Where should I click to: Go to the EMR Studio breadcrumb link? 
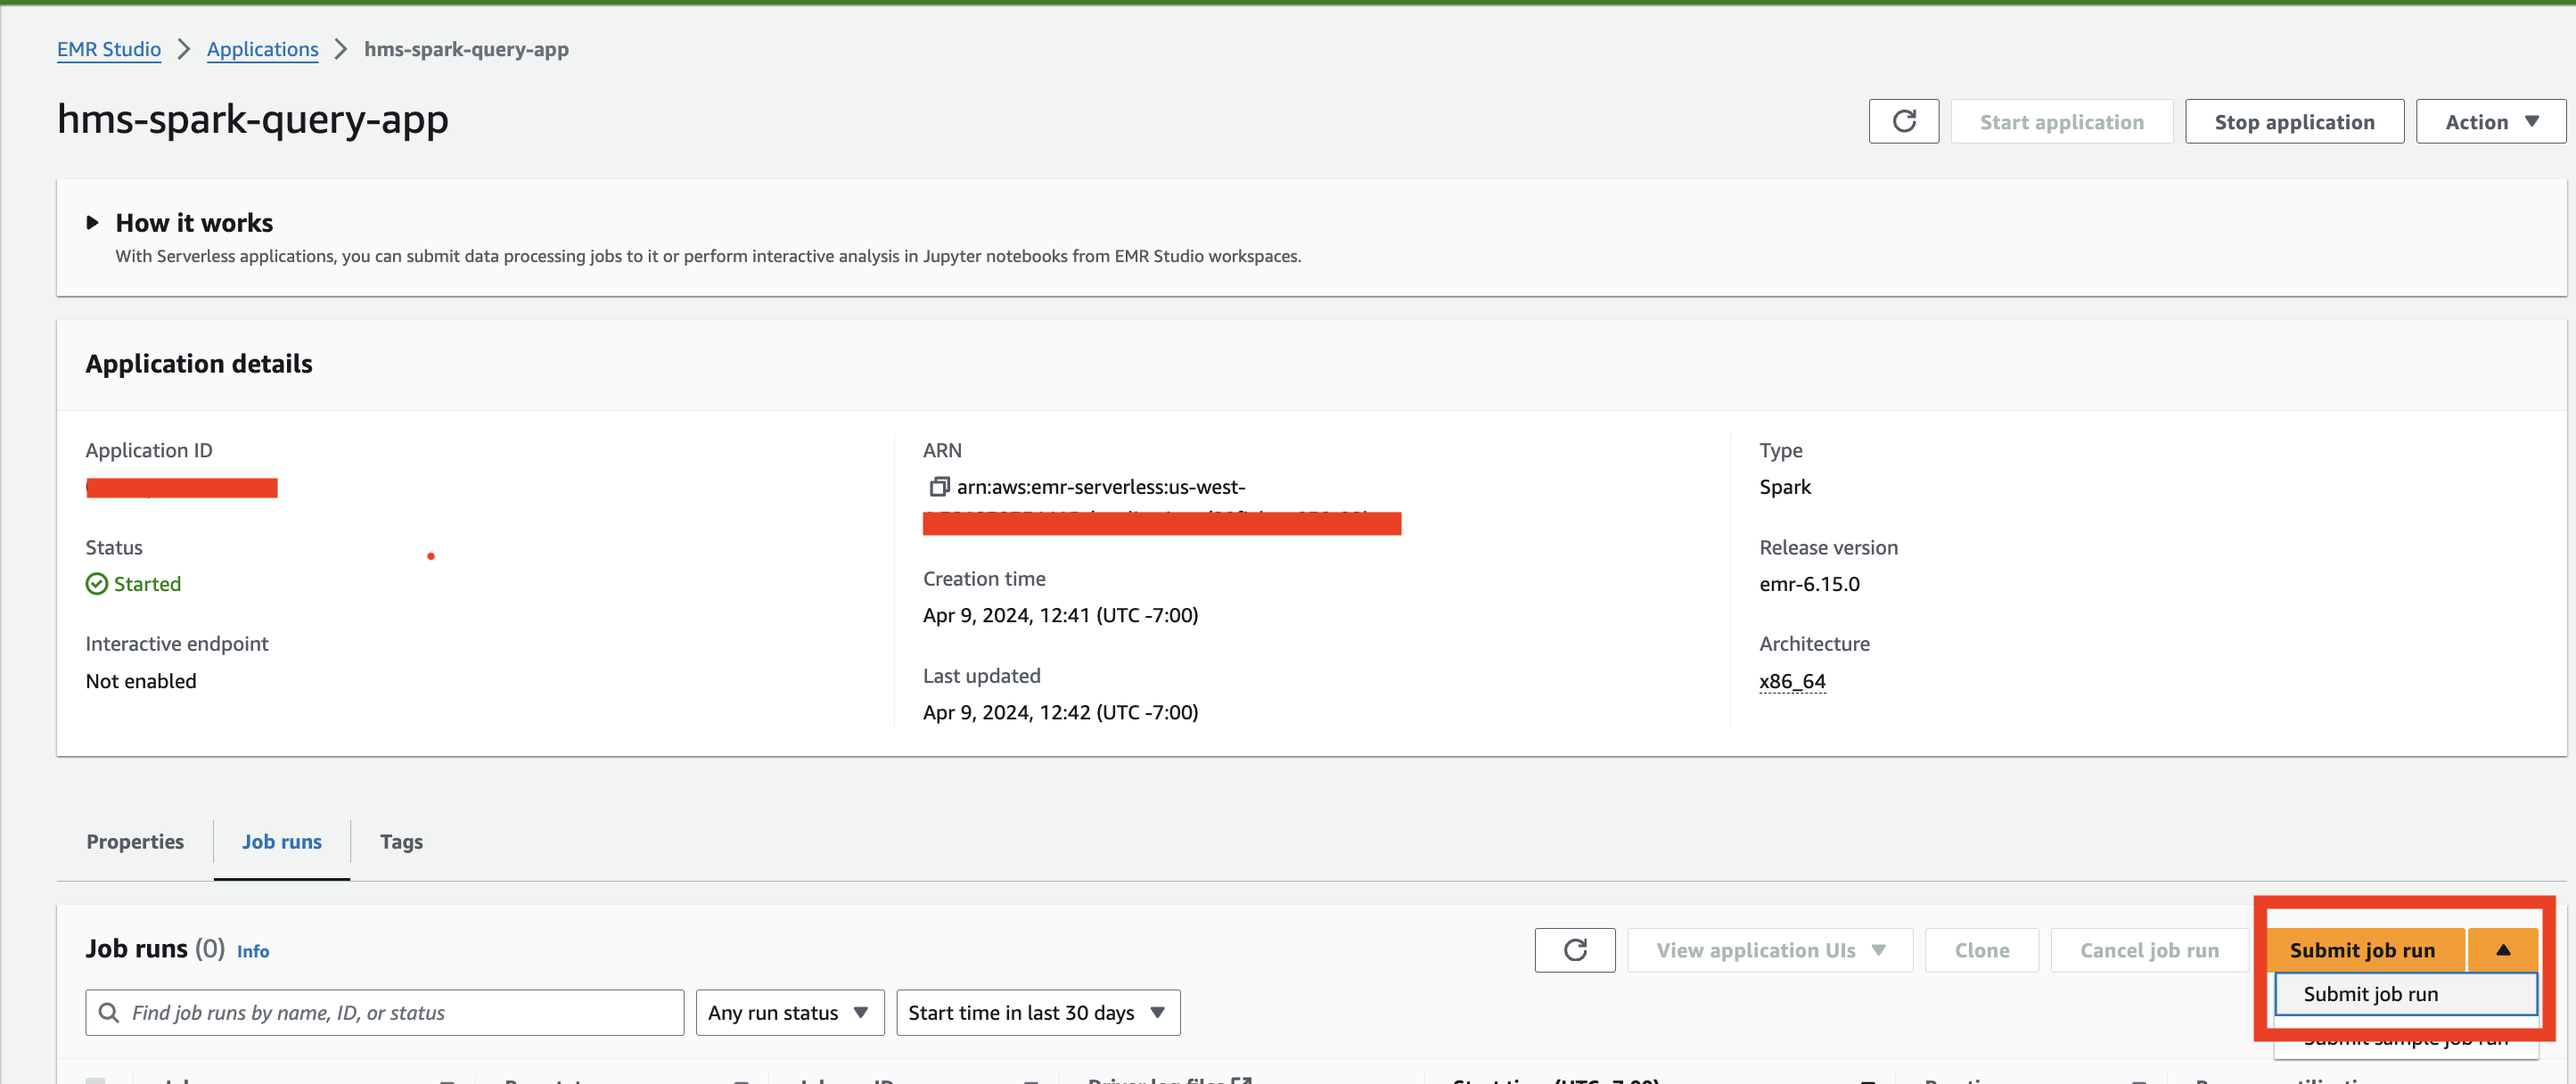[109, 49]
